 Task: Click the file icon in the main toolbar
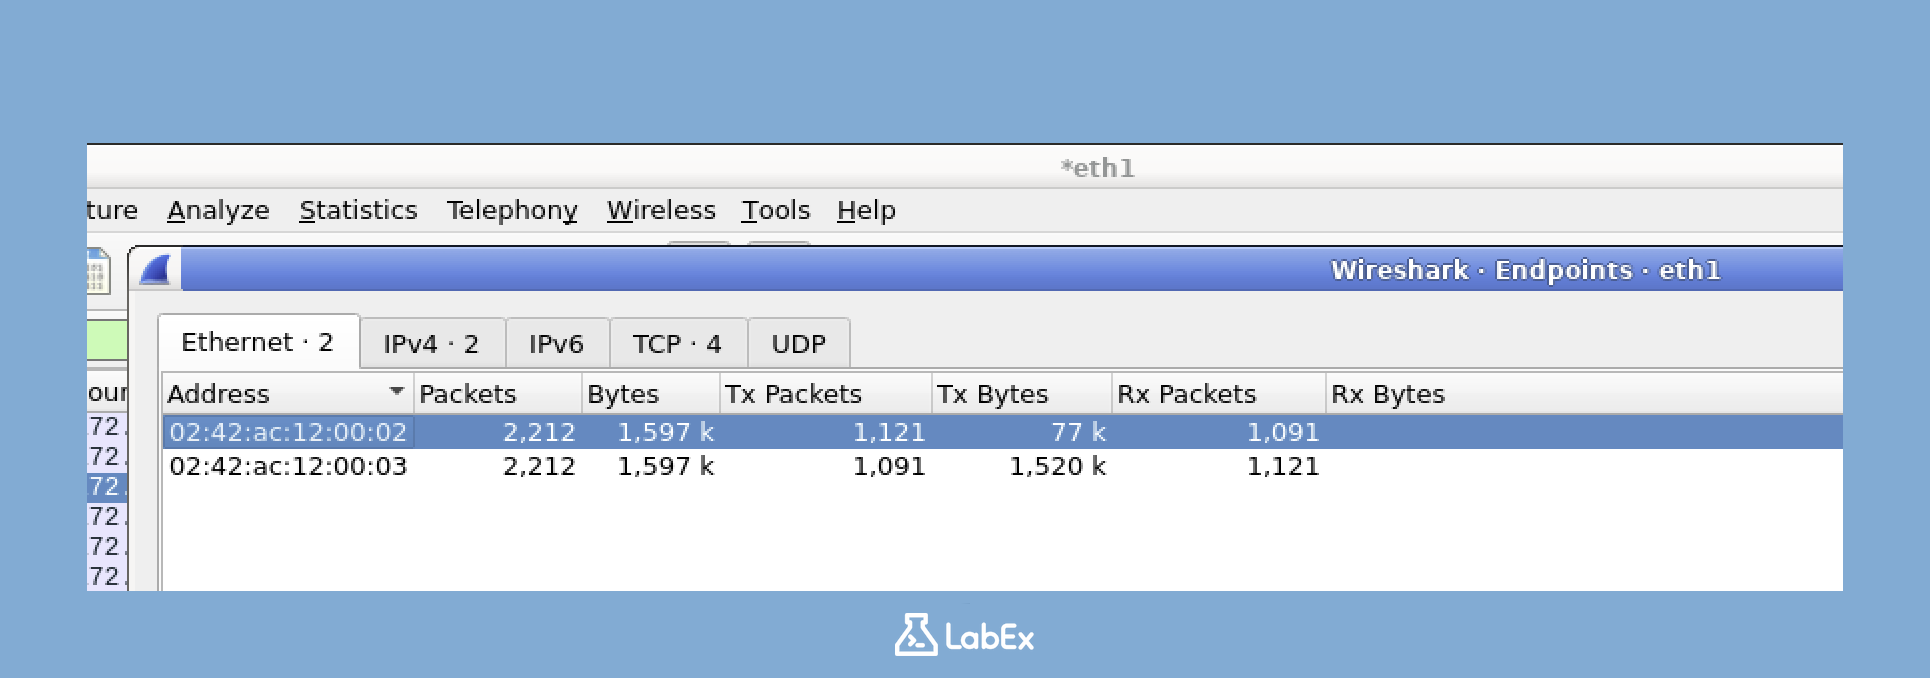[x=96, y=271]
